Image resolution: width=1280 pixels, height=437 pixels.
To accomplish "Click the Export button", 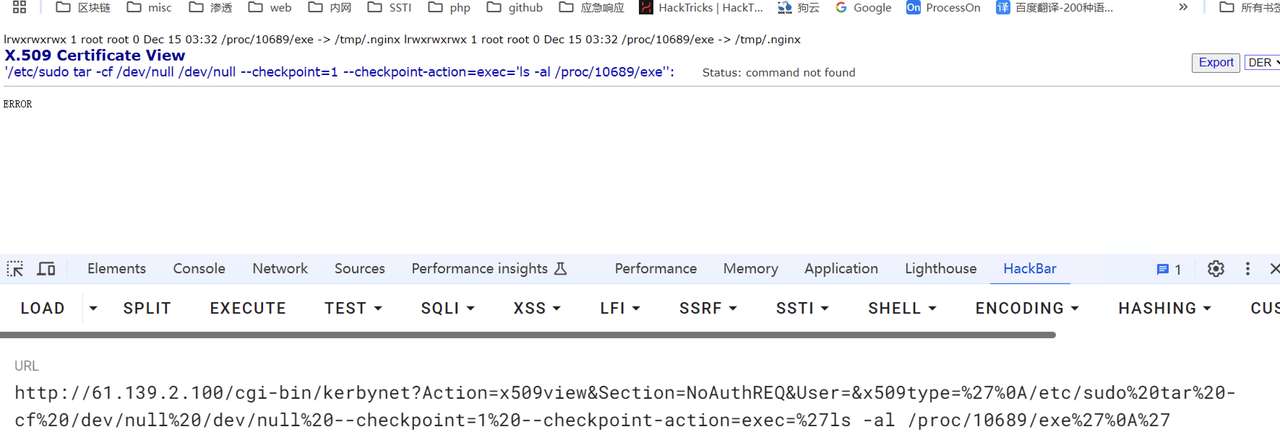I will click(1216, 62).
